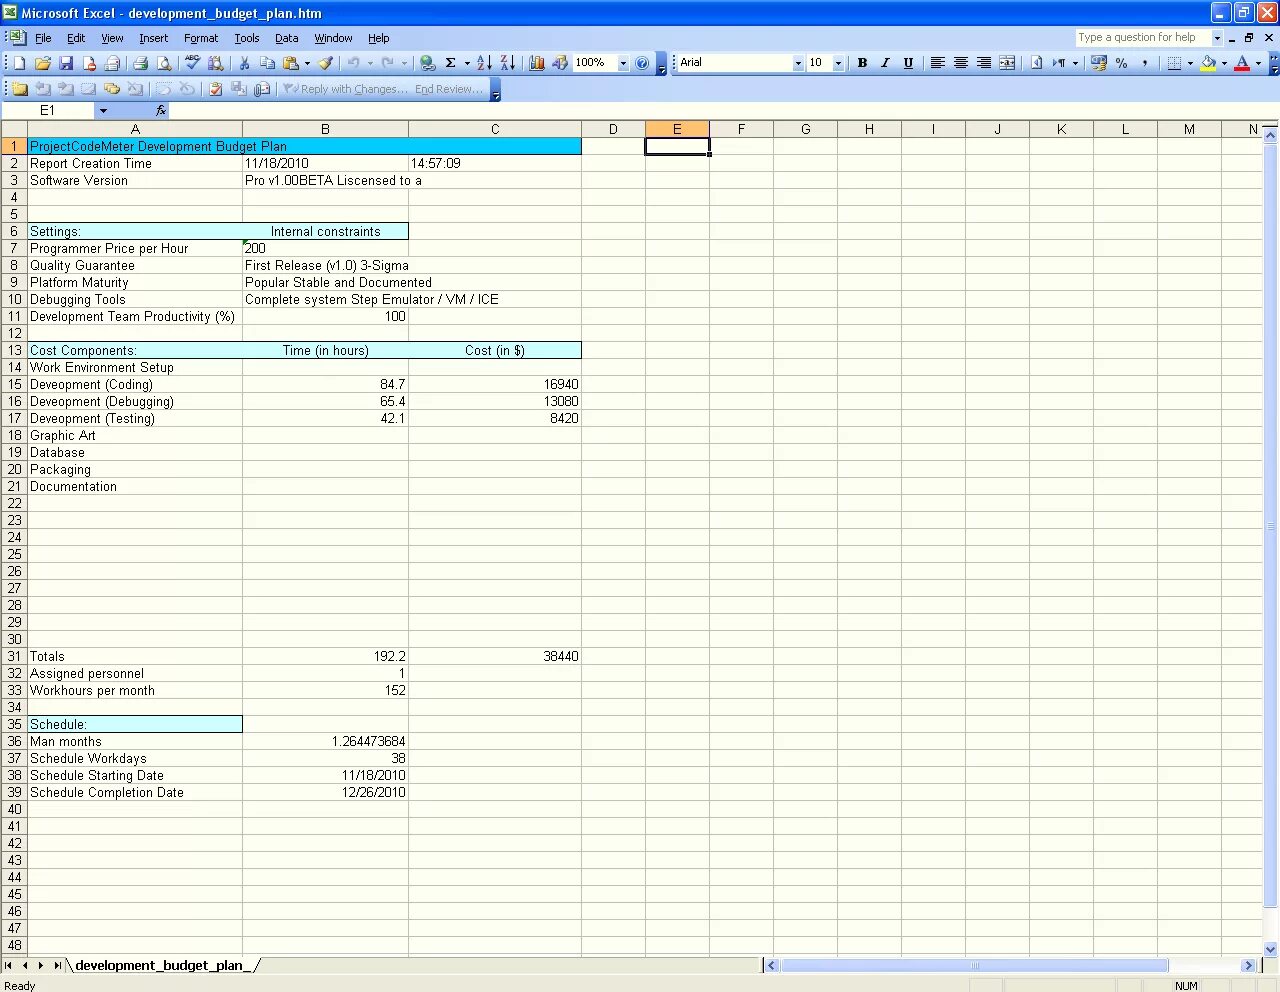This screenshot has width=1280, height=992.
Task: Select the Format Painter brush icon
Action: pos(325,63)
